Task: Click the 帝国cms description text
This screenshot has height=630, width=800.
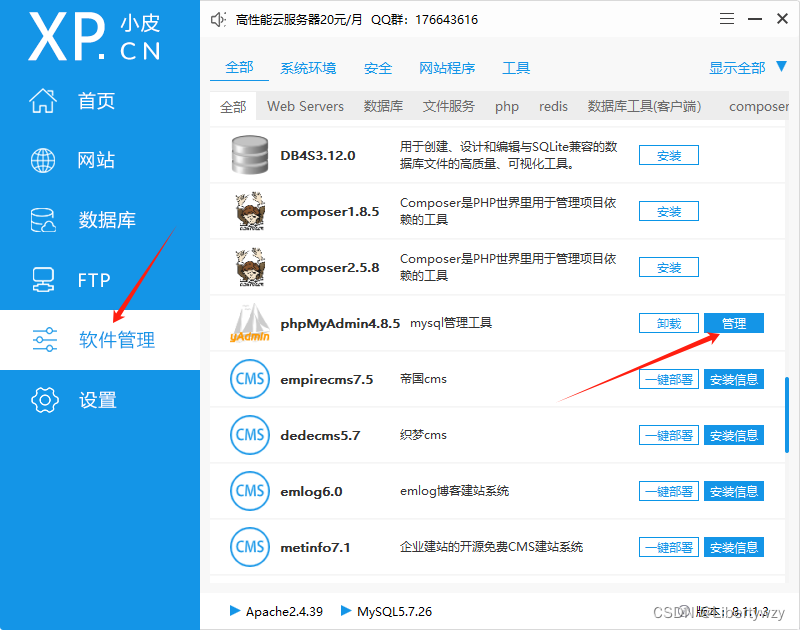Action: tap(423, 379)
